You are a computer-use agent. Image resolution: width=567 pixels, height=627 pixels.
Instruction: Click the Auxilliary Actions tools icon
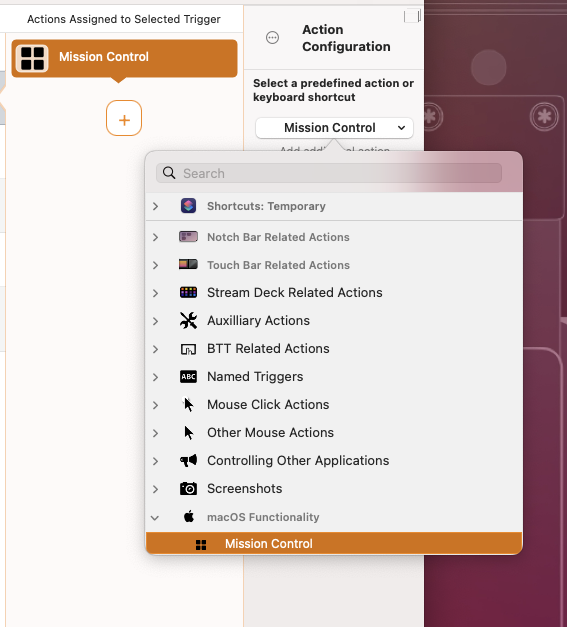tap(188, 320)
